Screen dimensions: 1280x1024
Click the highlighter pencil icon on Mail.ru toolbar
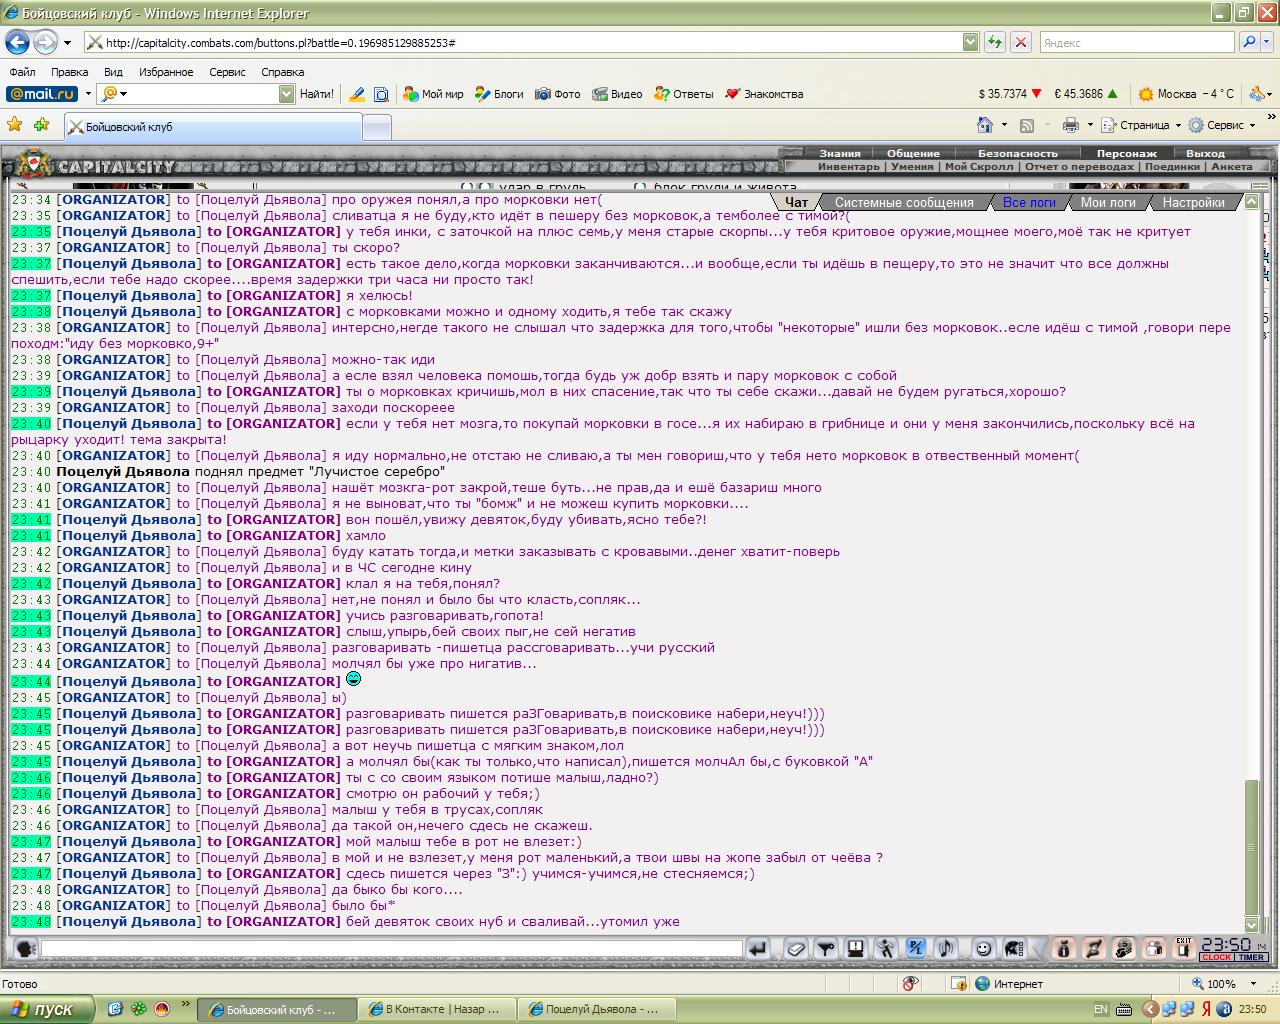click(357, 94)
